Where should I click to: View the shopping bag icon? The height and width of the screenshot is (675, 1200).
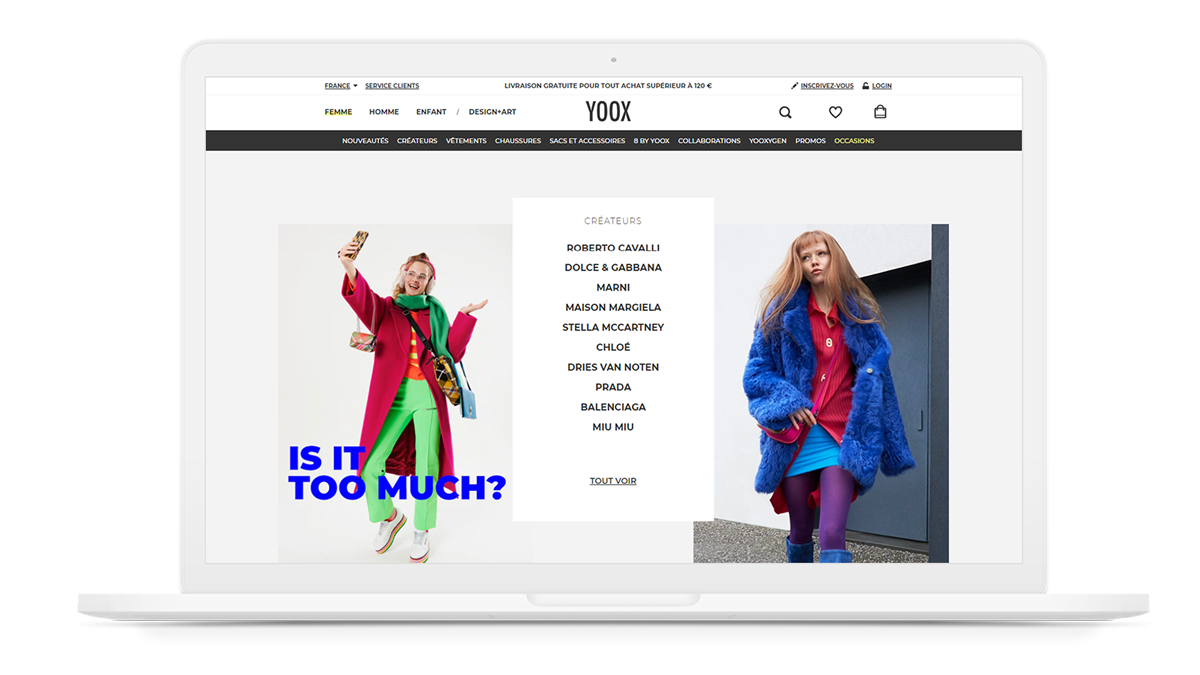pyautogui.click(x=880, y=112)
